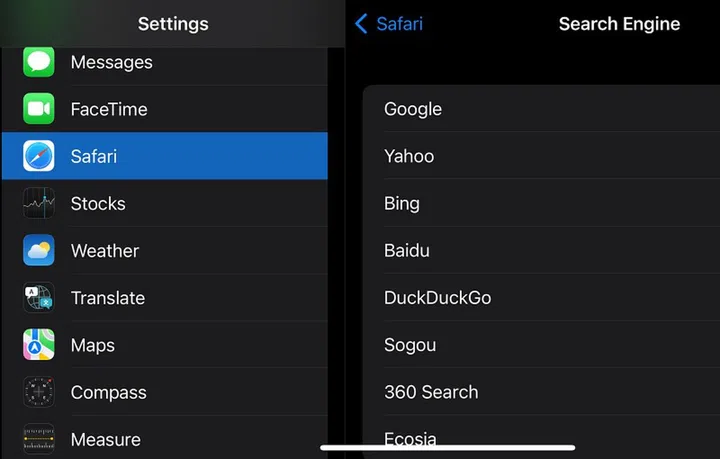Tap the Maps app icon

[39, 345]
